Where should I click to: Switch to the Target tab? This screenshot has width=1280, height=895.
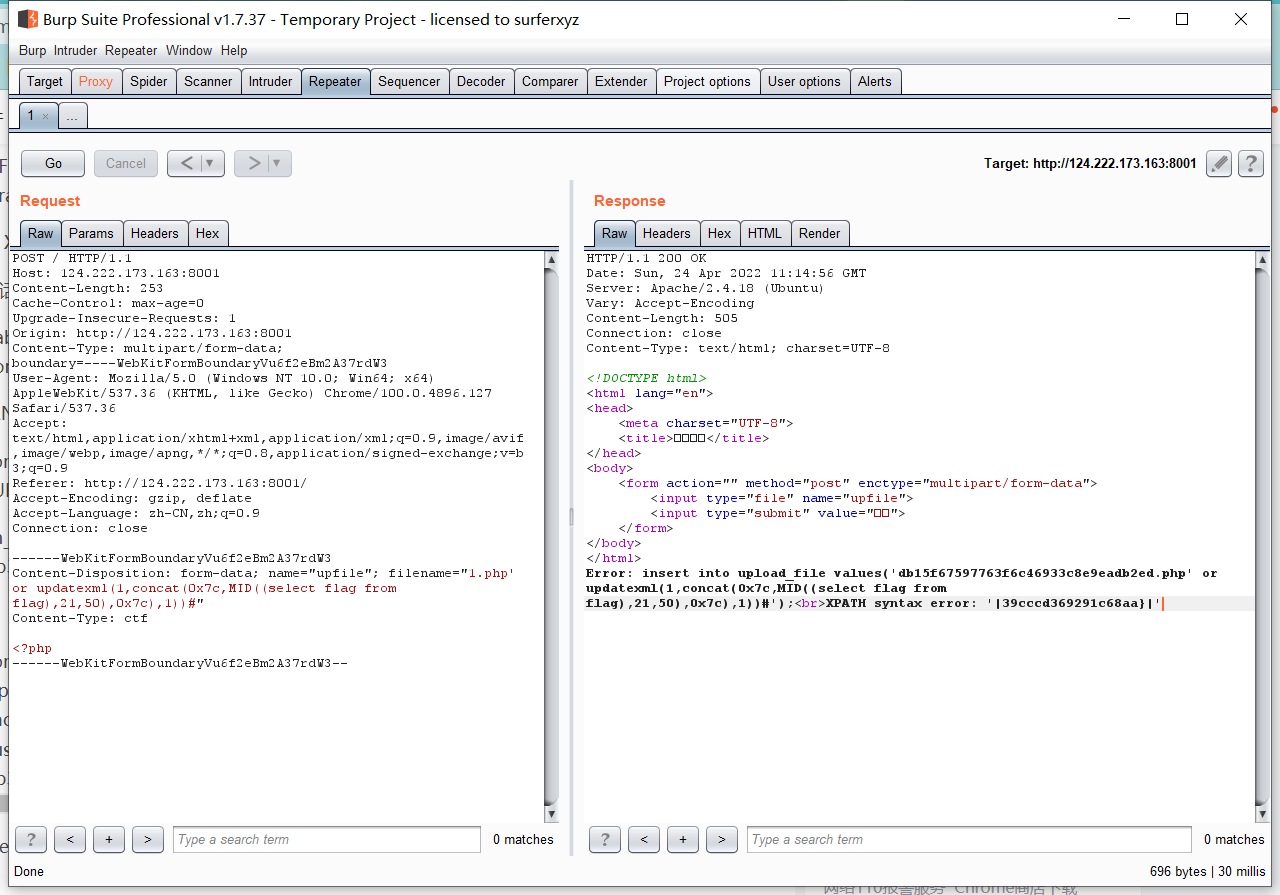pos(45,82)
